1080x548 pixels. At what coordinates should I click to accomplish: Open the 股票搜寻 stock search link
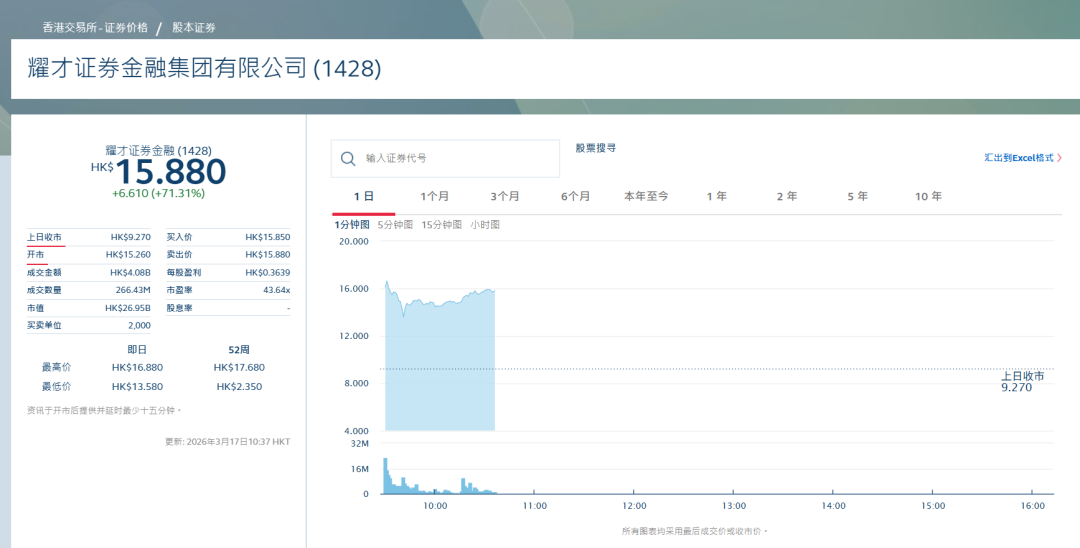pyautogui.click(x=595, y=148)
